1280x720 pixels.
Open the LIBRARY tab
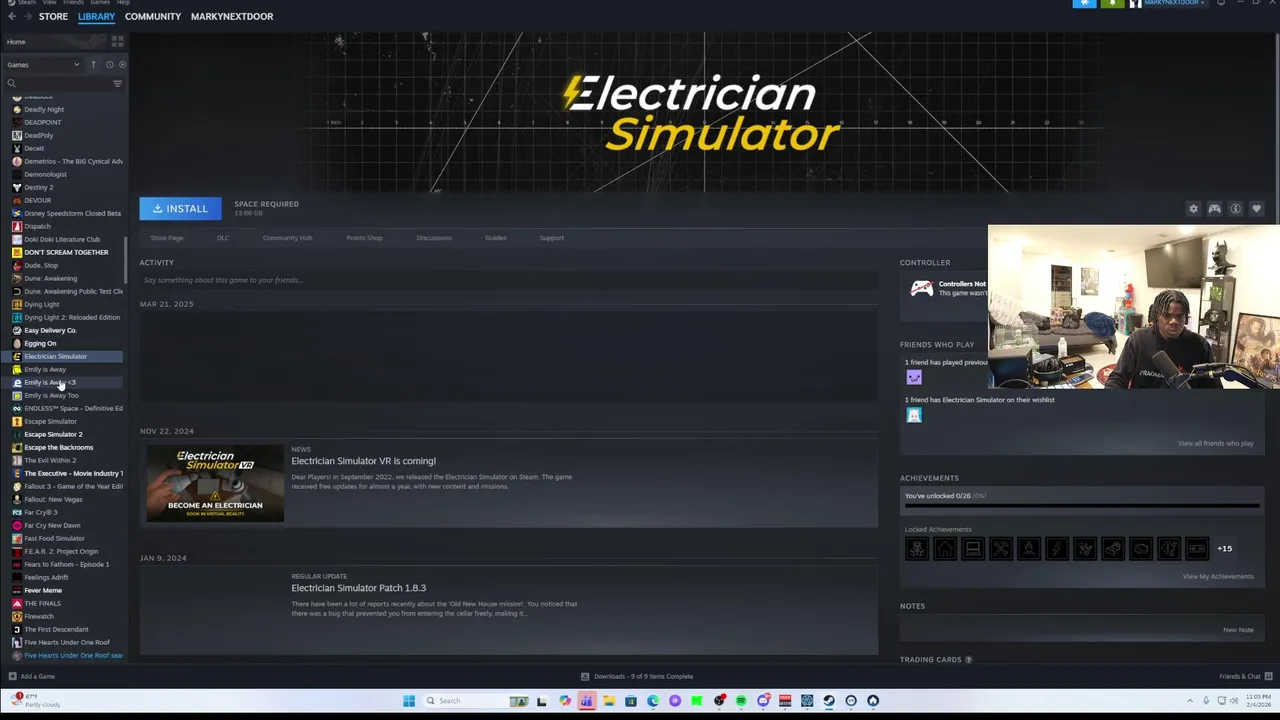96,16
